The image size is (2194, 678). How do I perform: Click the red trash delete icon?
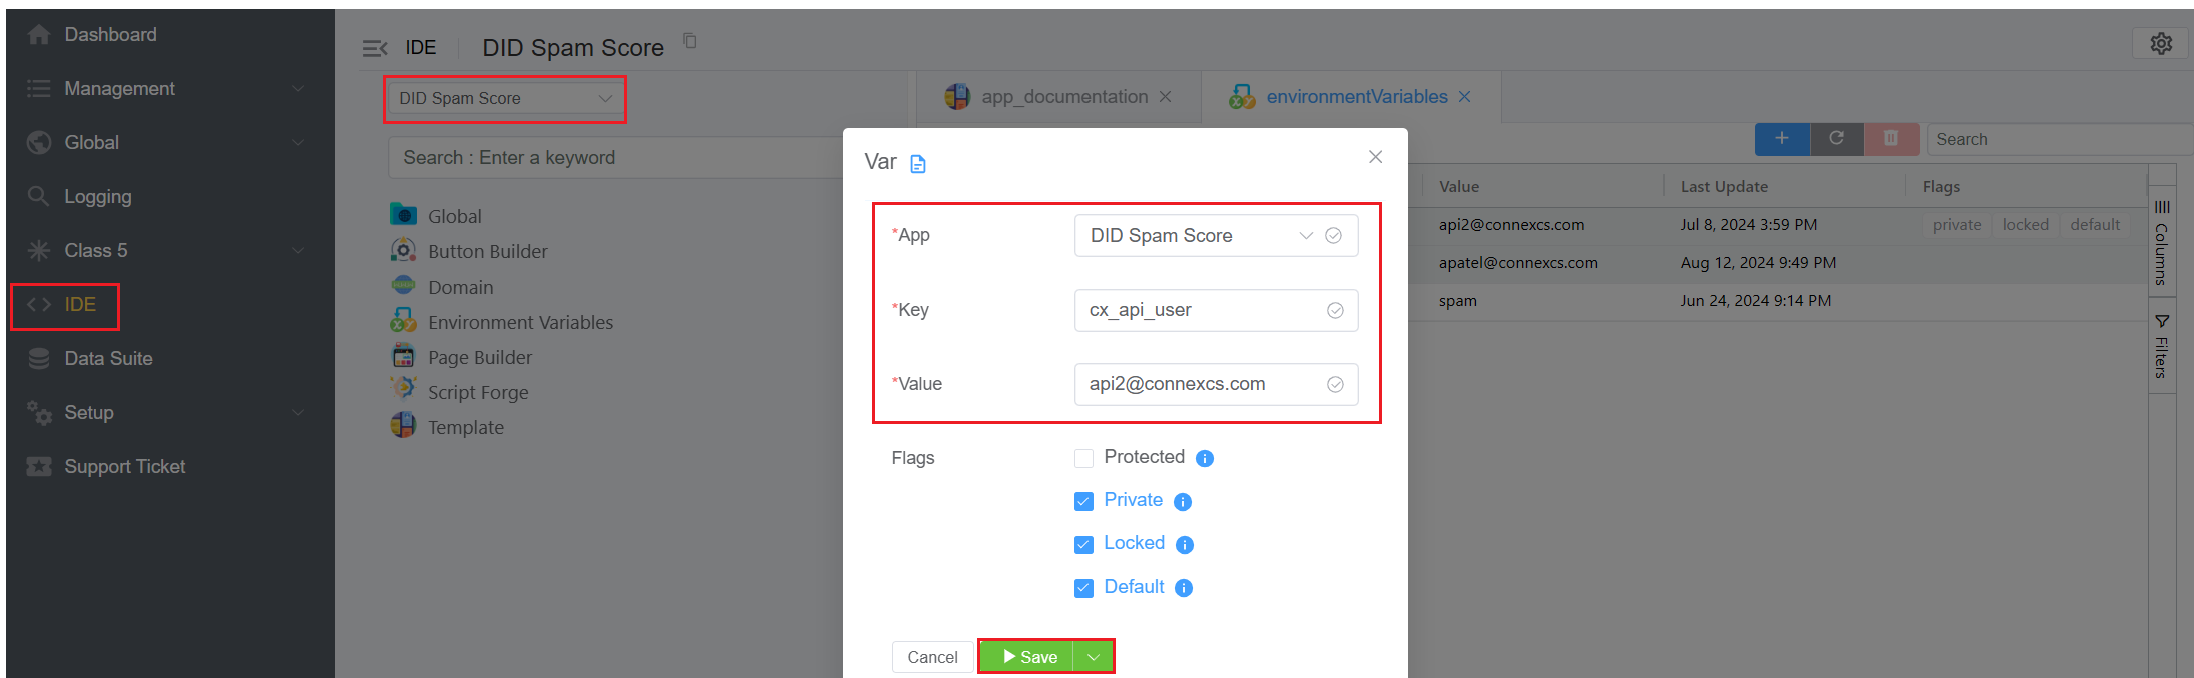[x=1890, y=139]
